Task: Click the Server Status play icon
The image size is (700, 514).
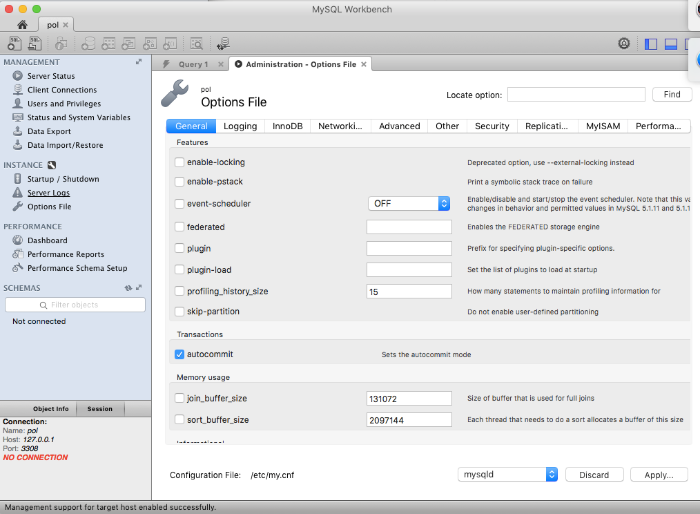Action: (x=17, y=76)
